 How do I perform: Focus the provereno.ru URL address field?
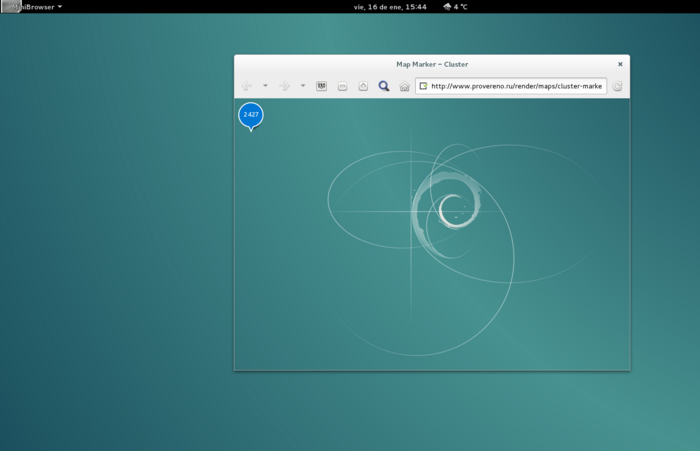pos(516,86)
